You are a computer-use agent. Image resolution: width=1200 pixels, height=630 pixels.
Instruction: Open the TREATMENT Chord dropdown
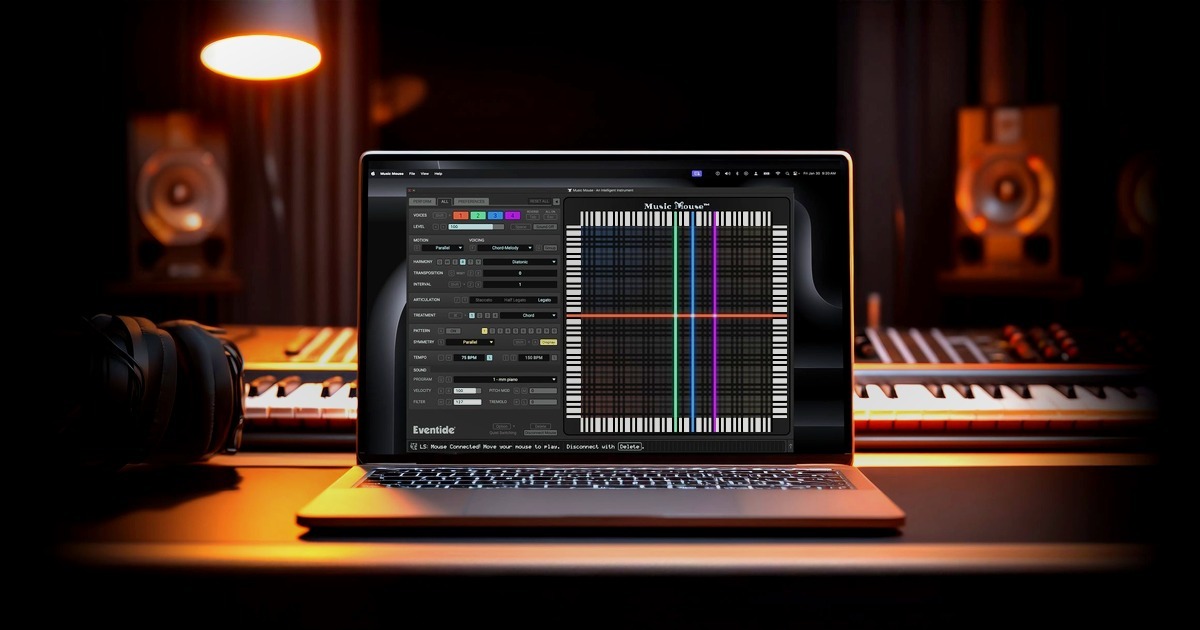[x=528, y=315]
